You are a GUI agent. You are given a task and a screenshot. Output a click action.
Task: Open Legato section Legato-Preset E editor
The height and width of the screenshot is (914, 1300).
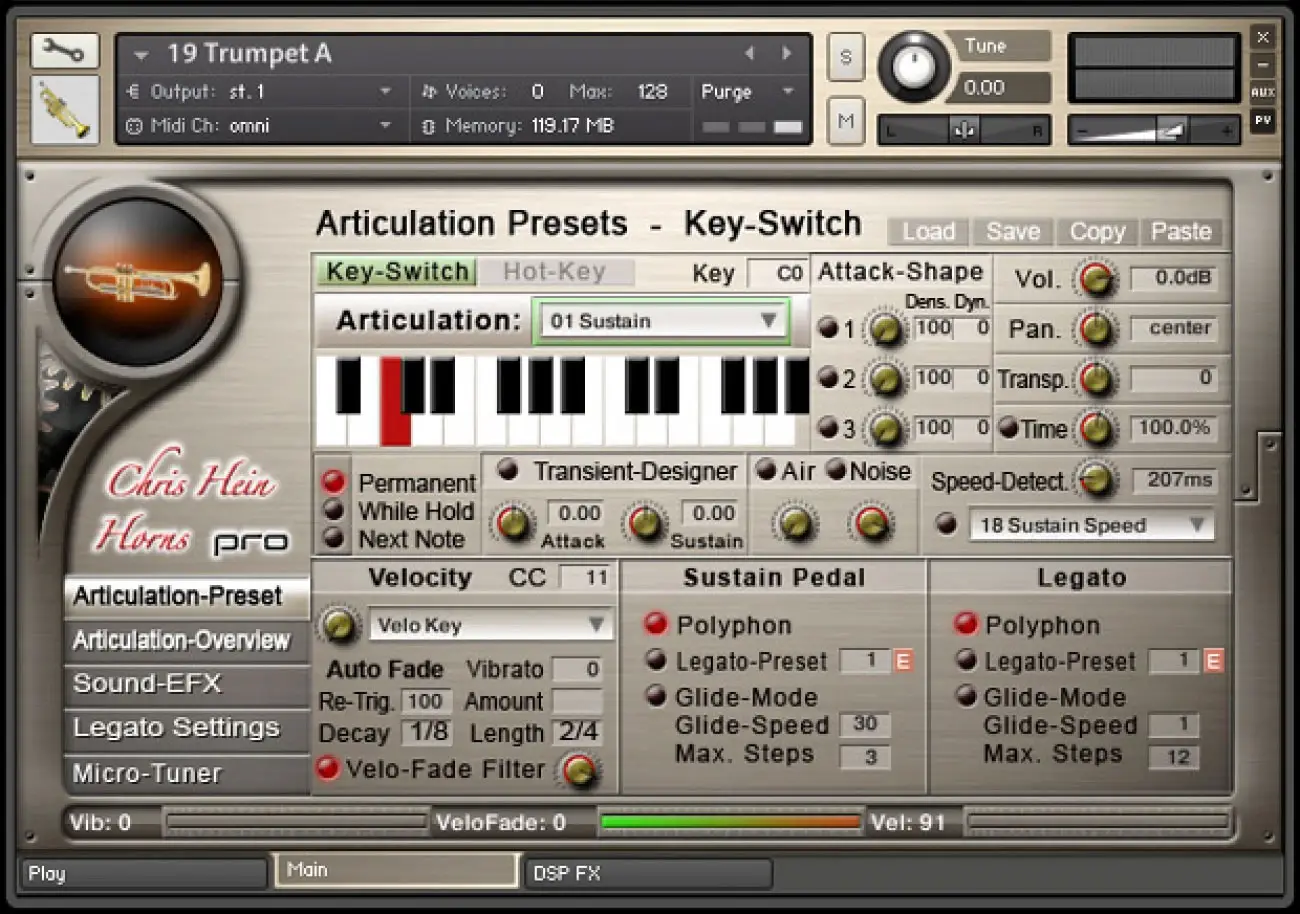tap(1213, 661)
